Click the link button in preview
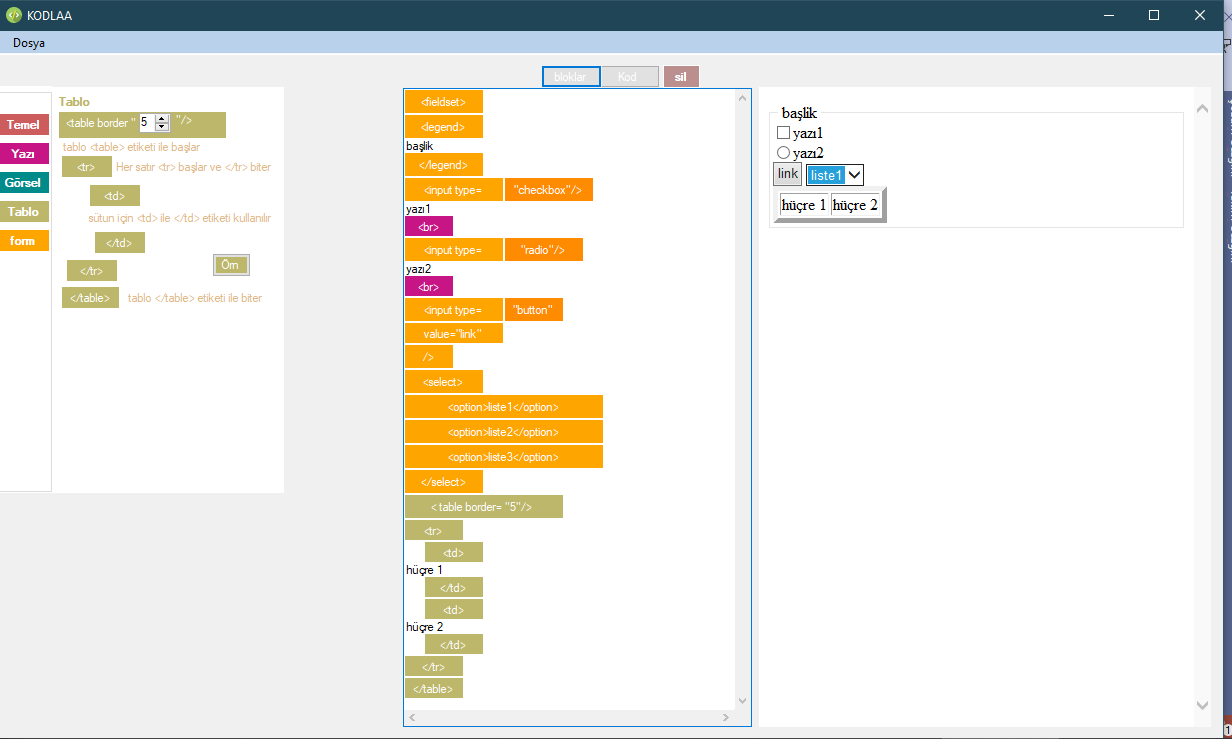This screenshot has width=1232, height=739. [788, 174]
